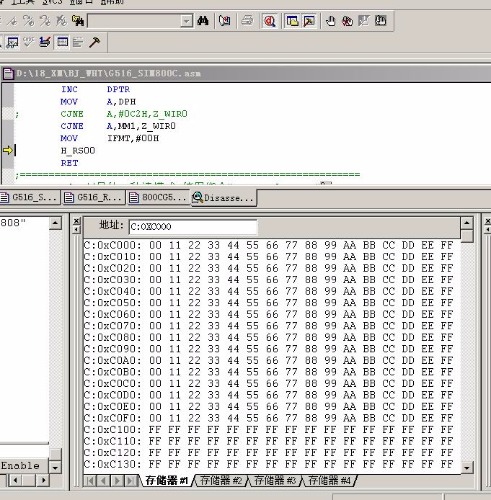
Task: Click memory row address C:0xC100:
Action: click(x=112, y=430)
